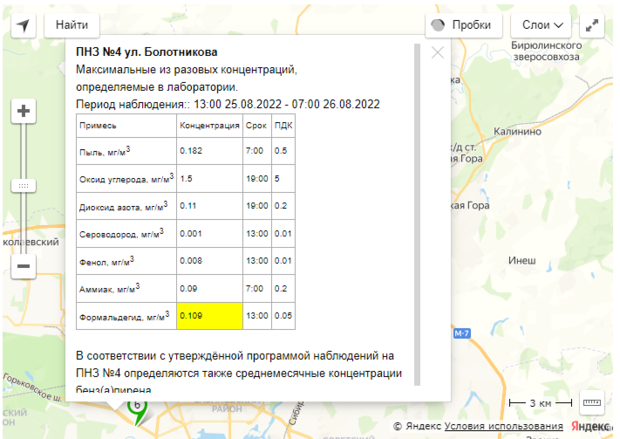Expand the map to fullscreen
620x439 pixels.
pyautogui.click(x=594, y=25)
